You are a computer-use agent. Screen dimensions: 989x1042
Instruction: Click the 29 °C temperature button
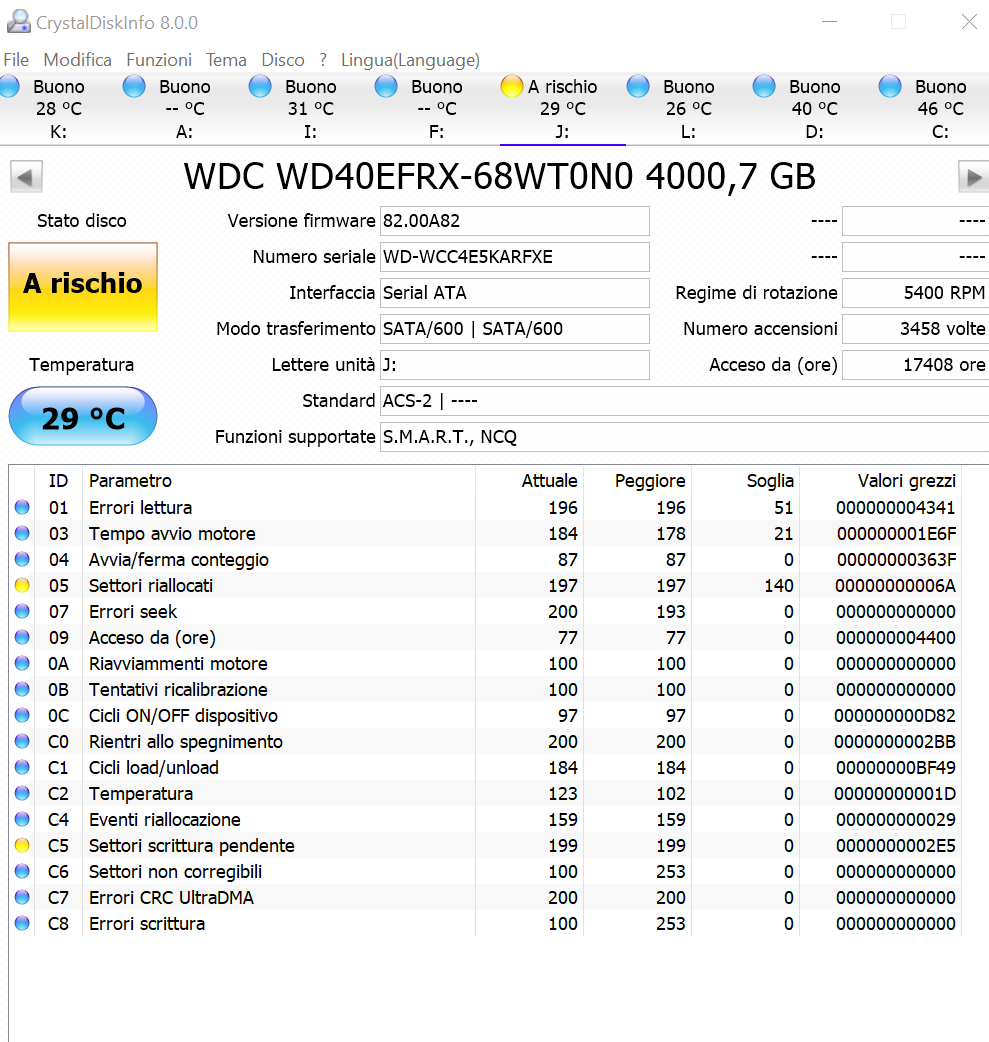83,417
